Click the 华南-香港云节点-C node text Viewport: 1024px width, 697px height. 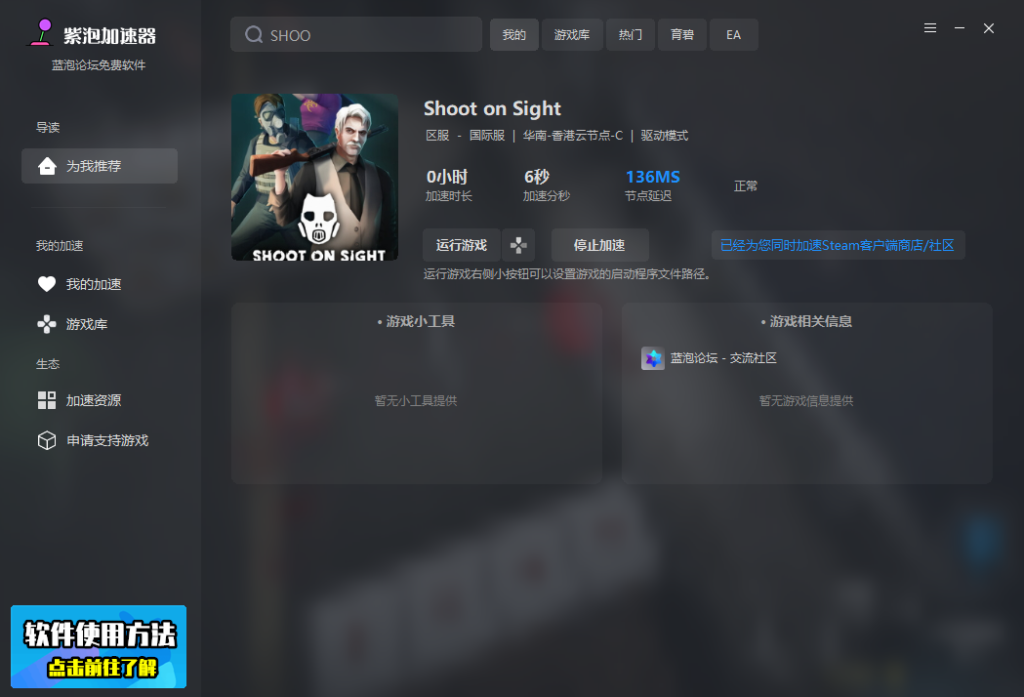point(573,136)
